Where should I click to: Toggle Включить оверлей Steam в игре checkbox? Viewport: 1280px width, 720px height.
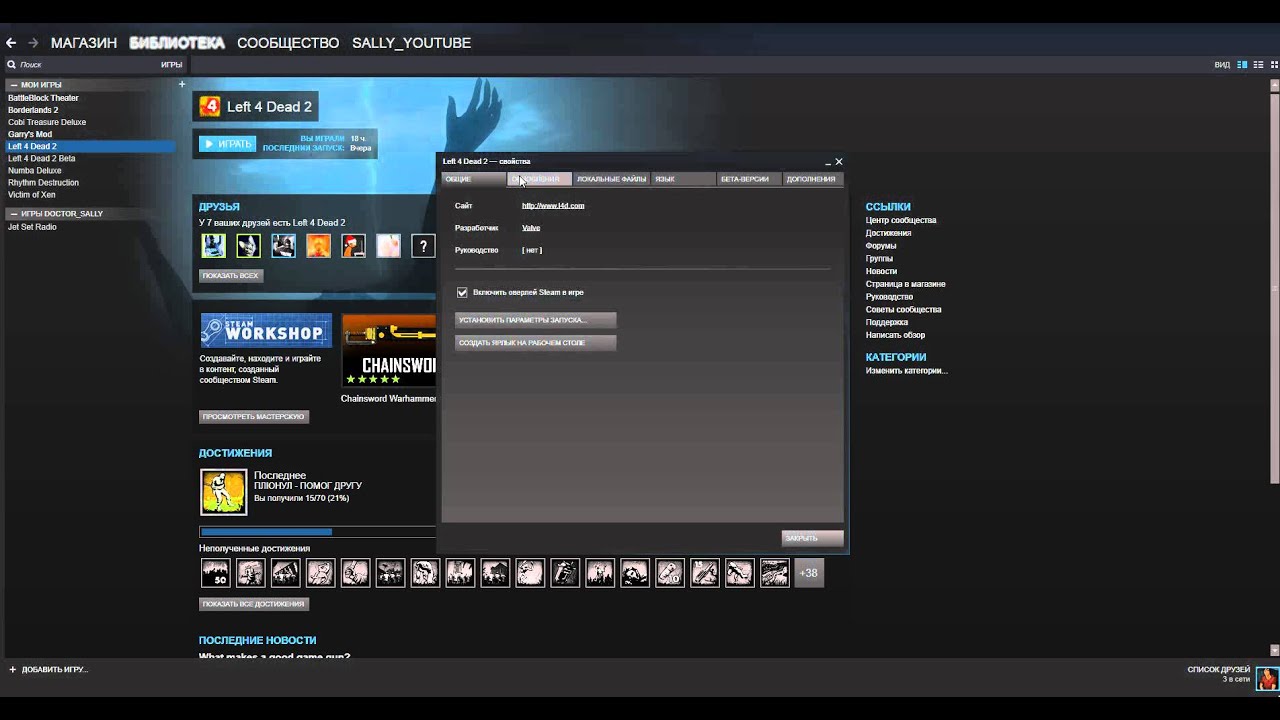coord(462,292)
